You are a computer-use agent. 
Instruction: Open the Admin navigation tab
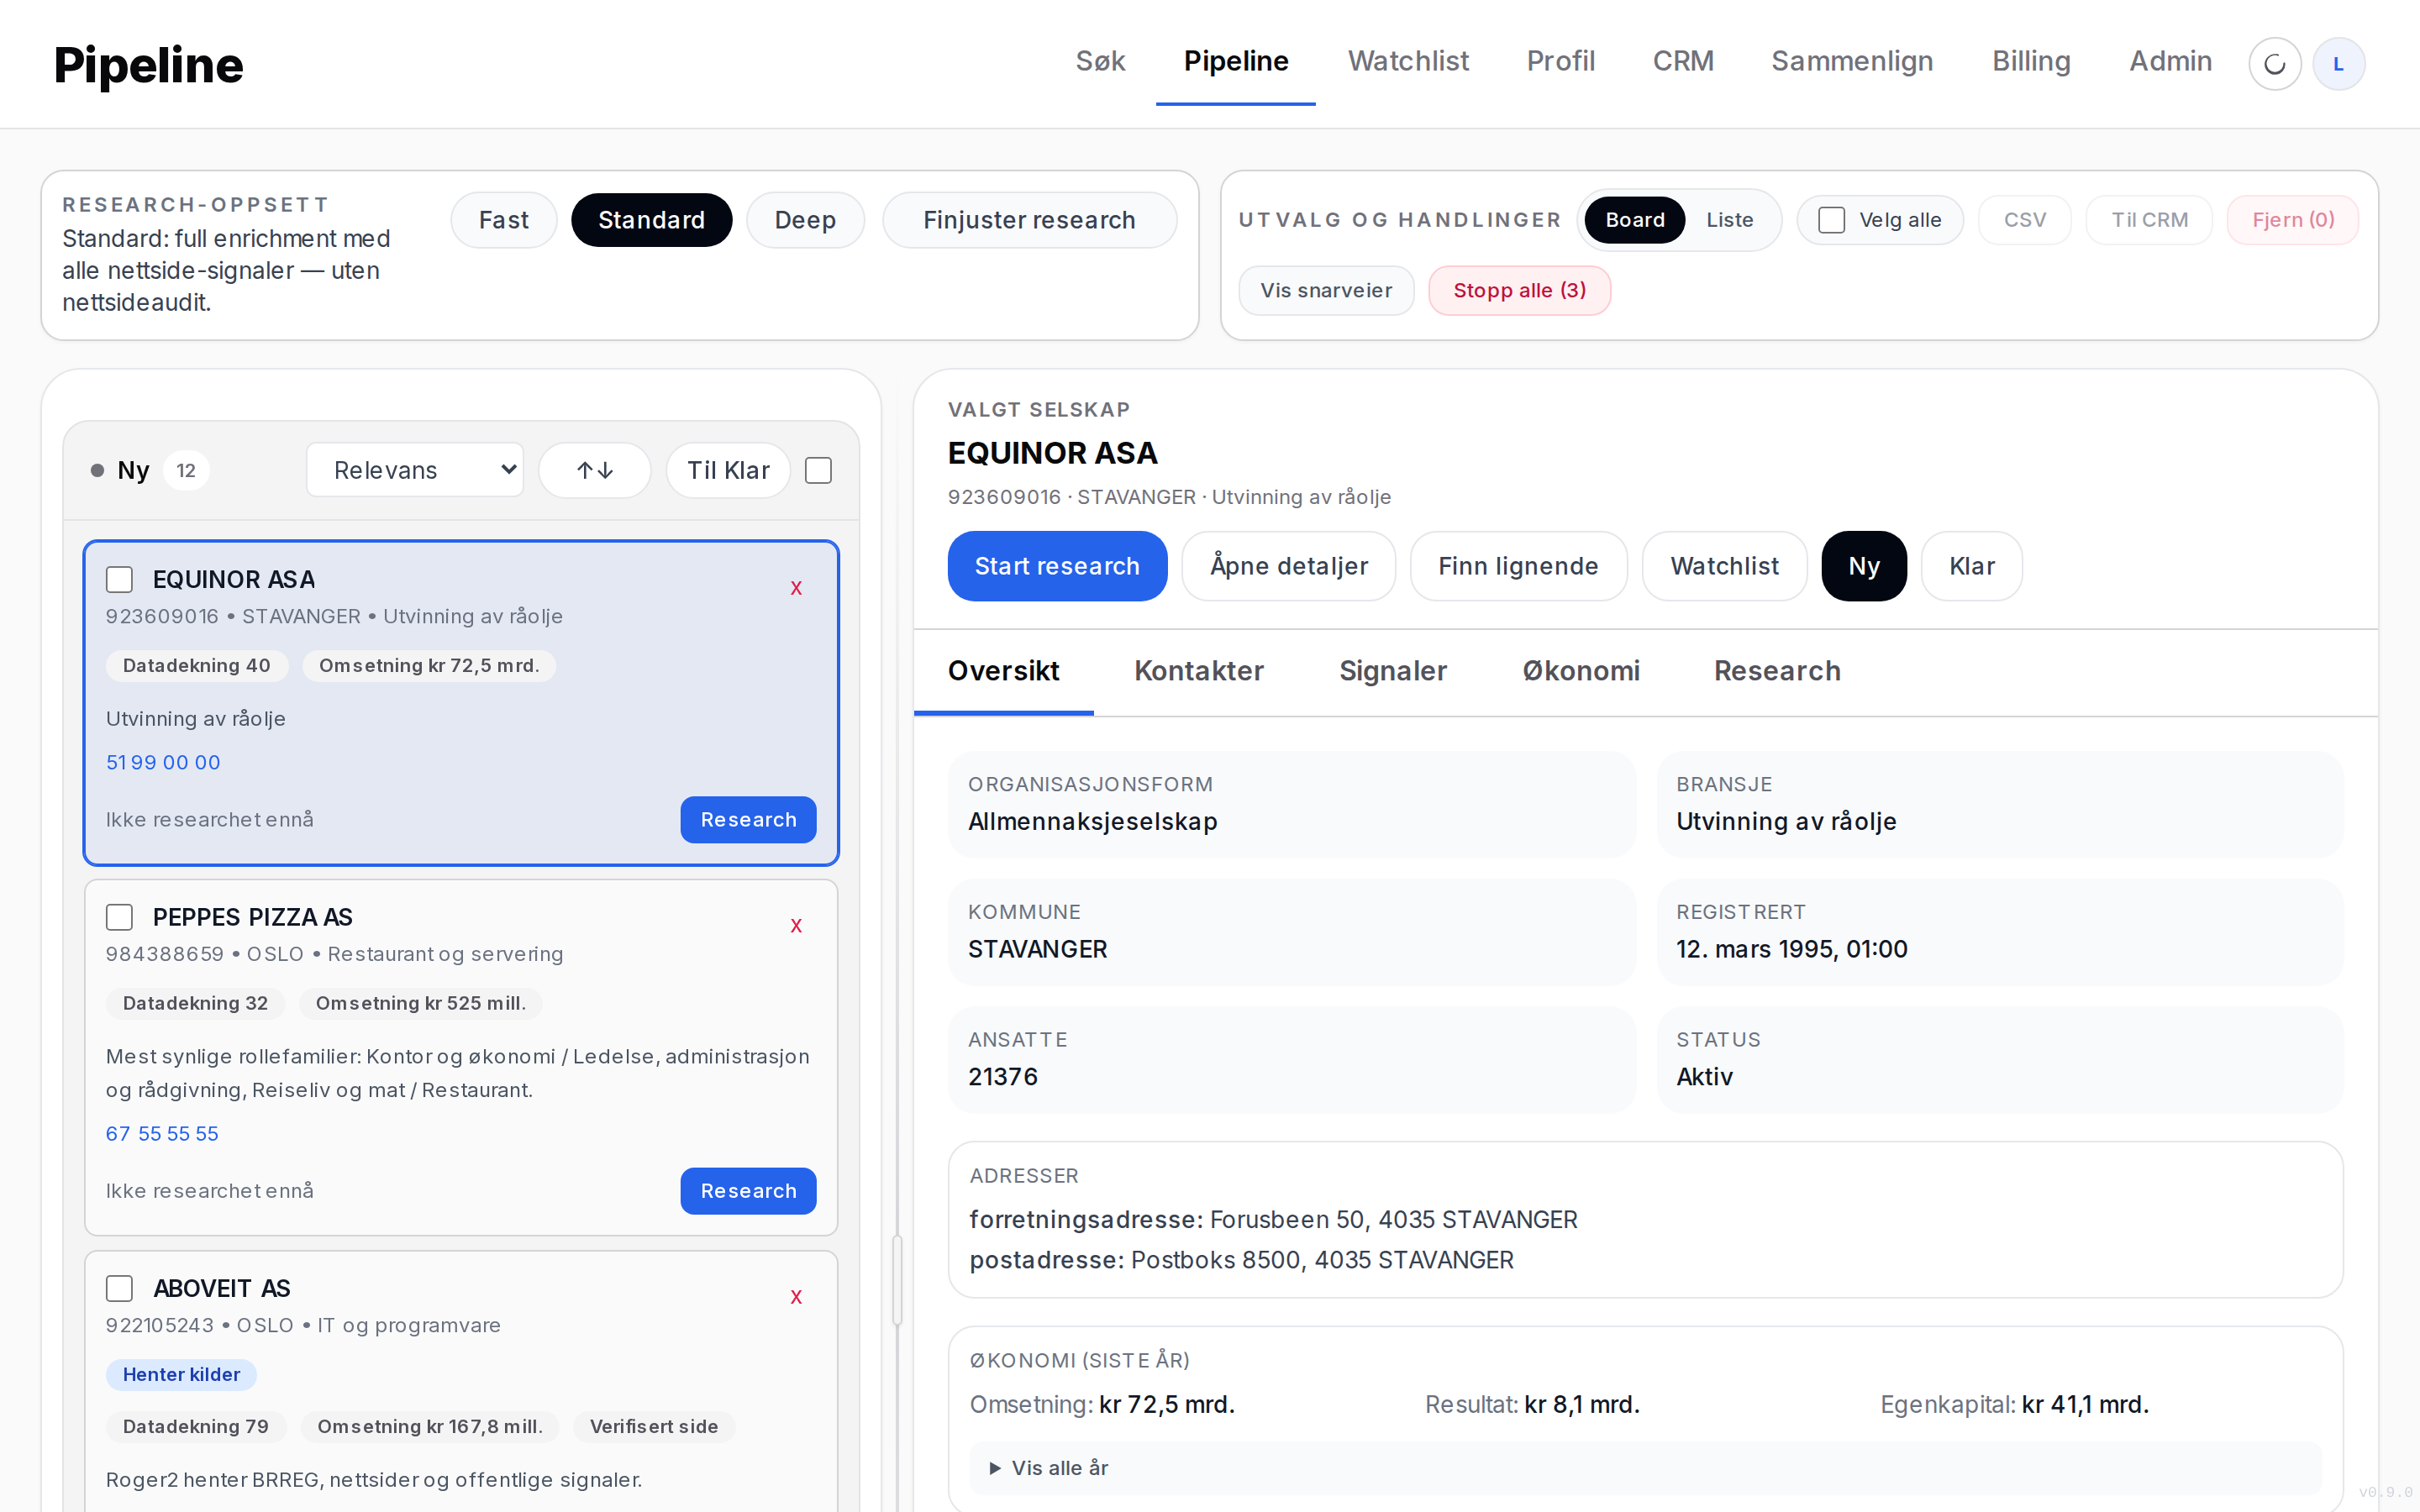2170,61
